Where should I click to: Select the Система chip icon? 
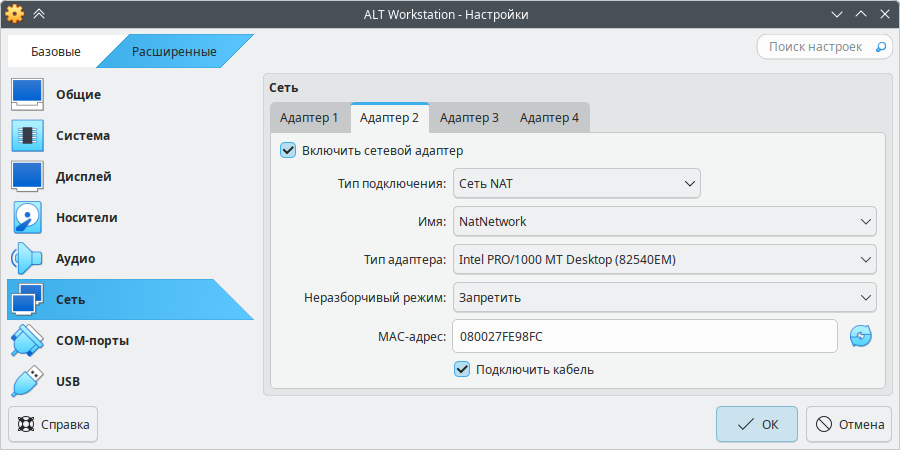(27, 135)
